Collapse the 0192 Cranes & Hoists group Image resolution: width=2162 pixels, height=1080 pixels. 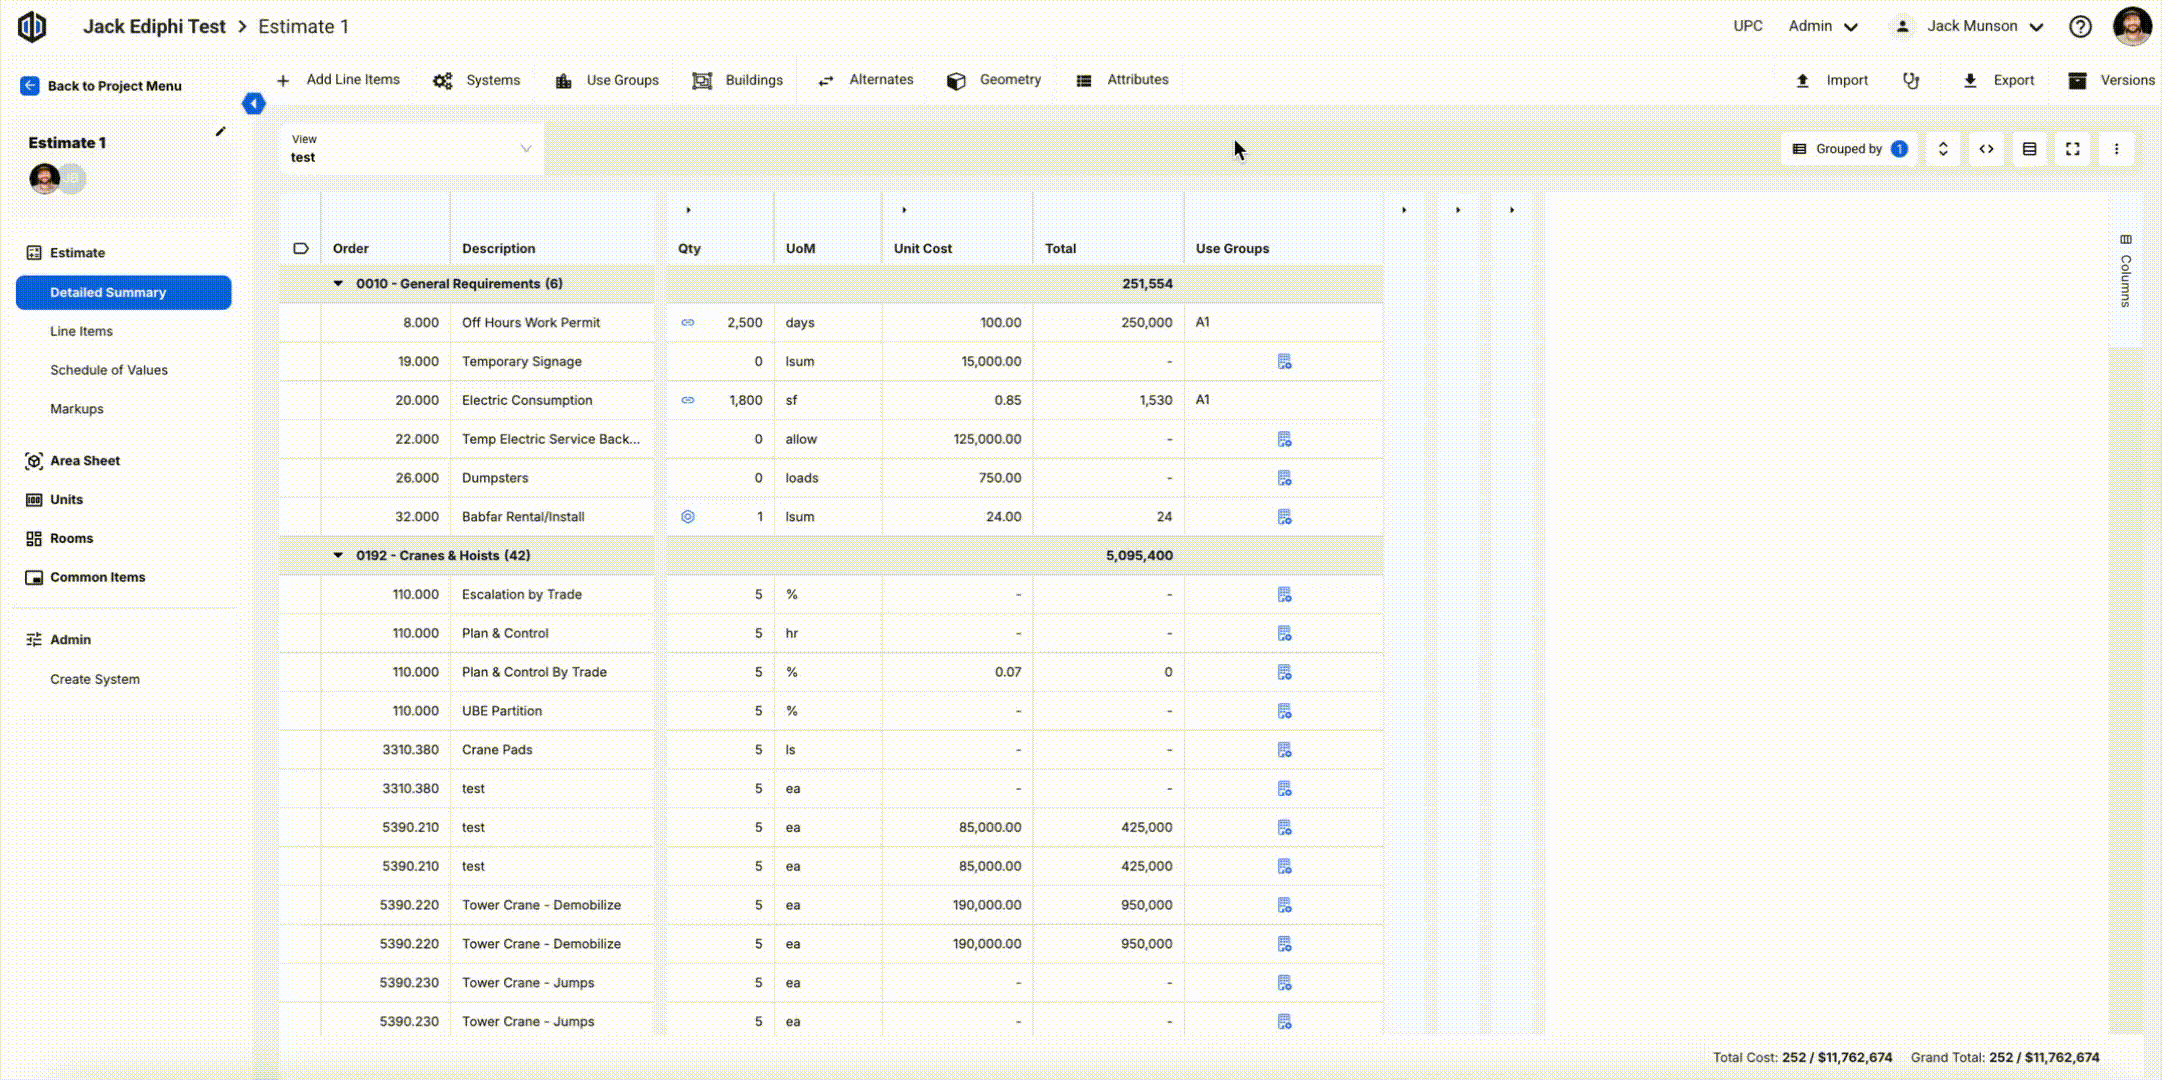(338, 556)
